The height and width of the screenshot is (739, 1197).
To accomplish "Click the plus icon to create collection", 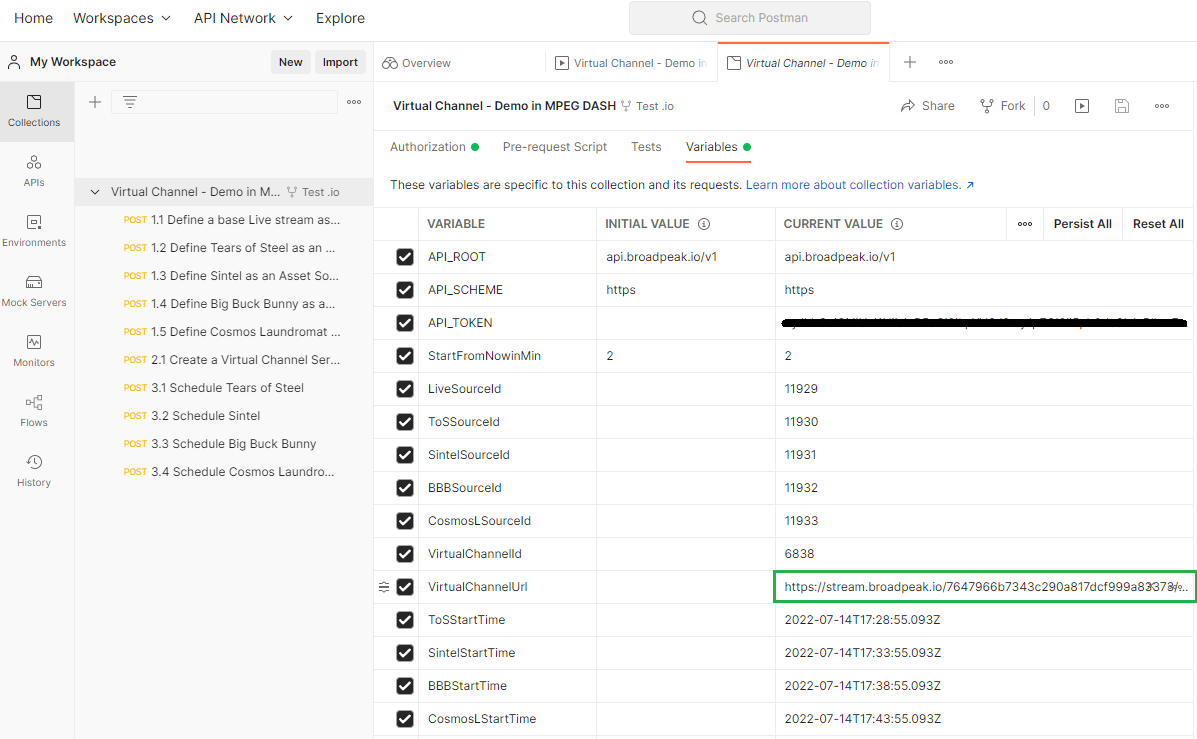I will (x=95, y=102).
